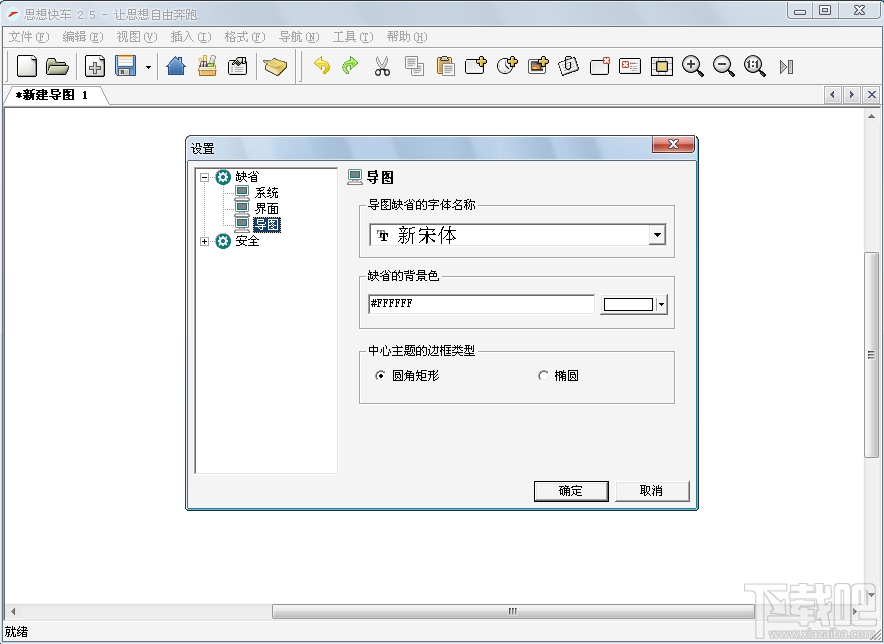Open the 帮助(H) menu
This screenshot has width=884, height=644.
pyautogui.click(x=406, y=37)
